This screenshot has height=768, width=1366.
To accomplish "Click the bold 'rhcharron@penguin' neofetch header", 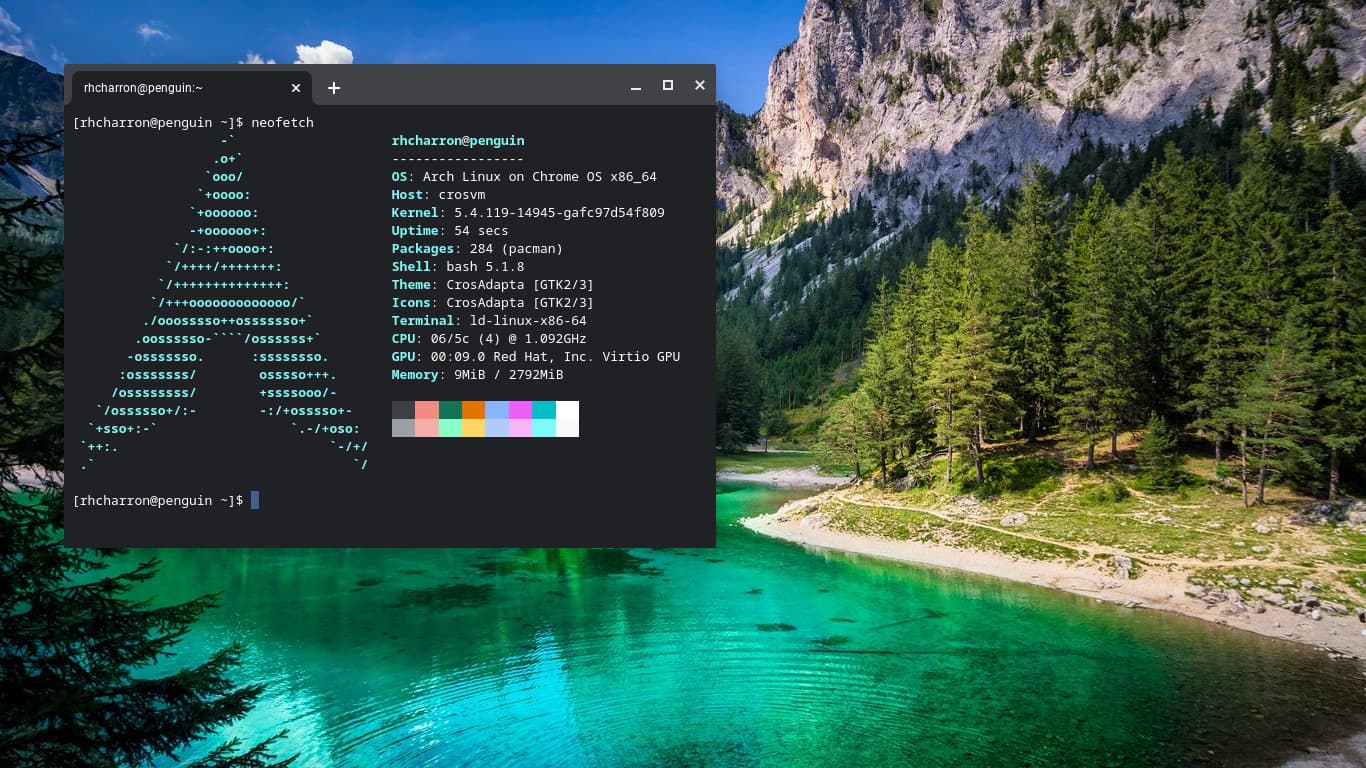I will (458, 141).
